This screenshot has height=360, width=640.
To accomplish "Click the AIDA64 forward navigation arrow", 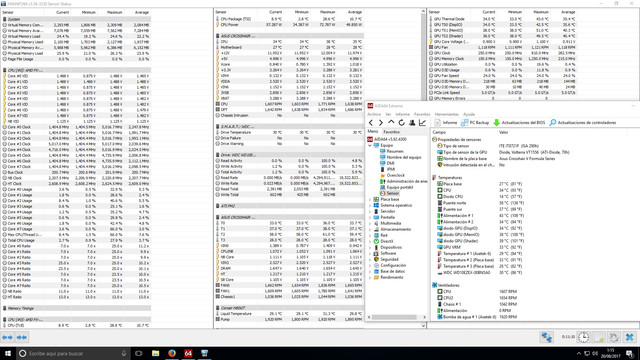I will (x=380, y=122).
